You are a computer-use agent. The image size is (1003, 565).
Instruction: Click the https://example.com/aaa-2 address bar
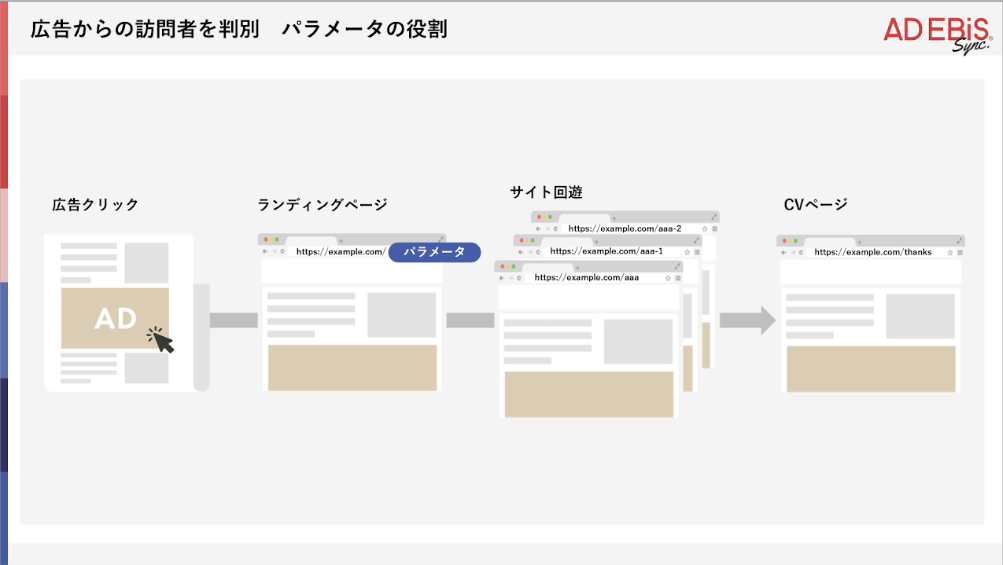(624, 229)
